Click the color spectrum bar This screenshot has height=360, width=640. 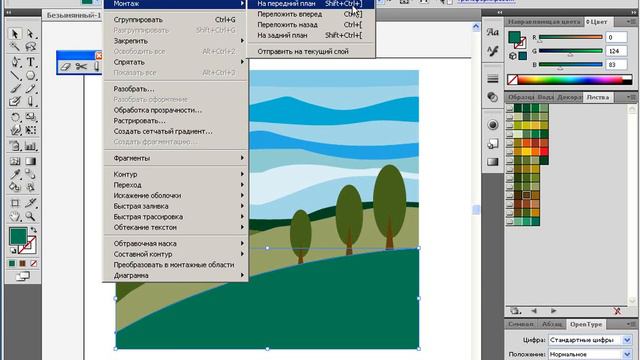pyautogui.click(x=575, y=80)
